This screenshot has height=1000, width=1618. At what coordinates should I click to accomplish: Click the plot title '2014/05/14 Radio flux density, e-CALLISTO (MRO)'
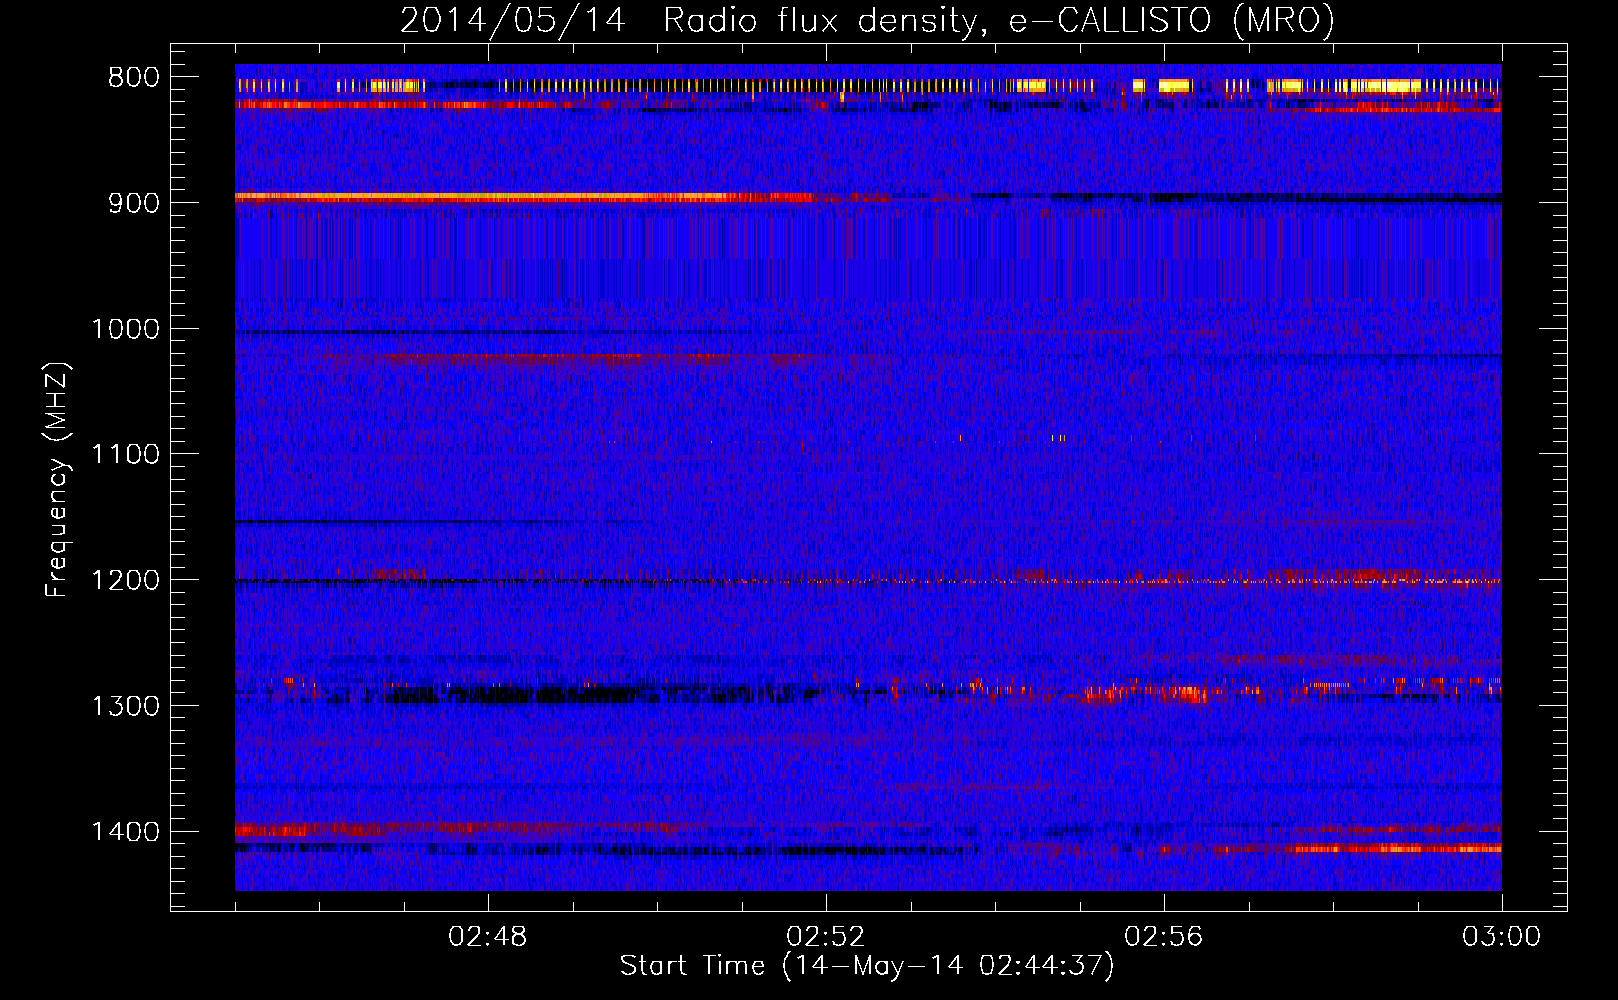coord(867,20)
